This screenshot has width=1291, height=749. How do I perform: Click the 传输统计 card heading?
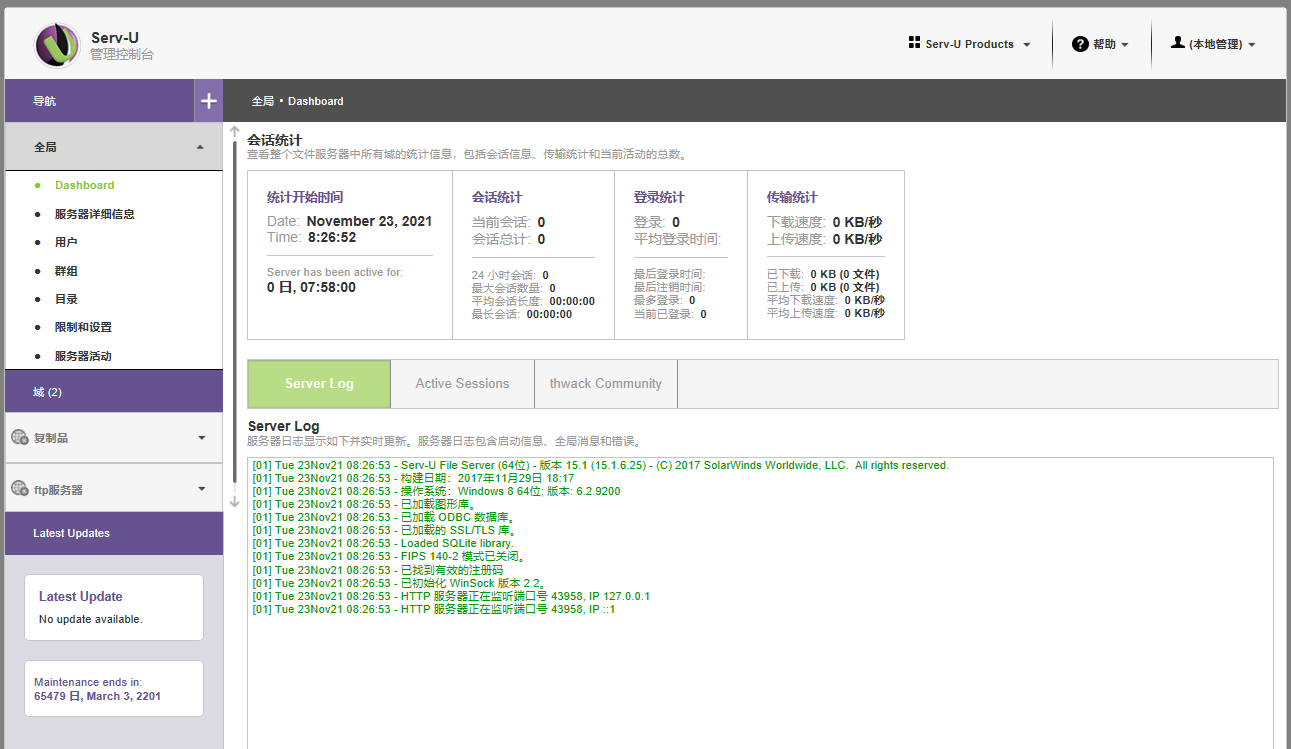(792, 197)
